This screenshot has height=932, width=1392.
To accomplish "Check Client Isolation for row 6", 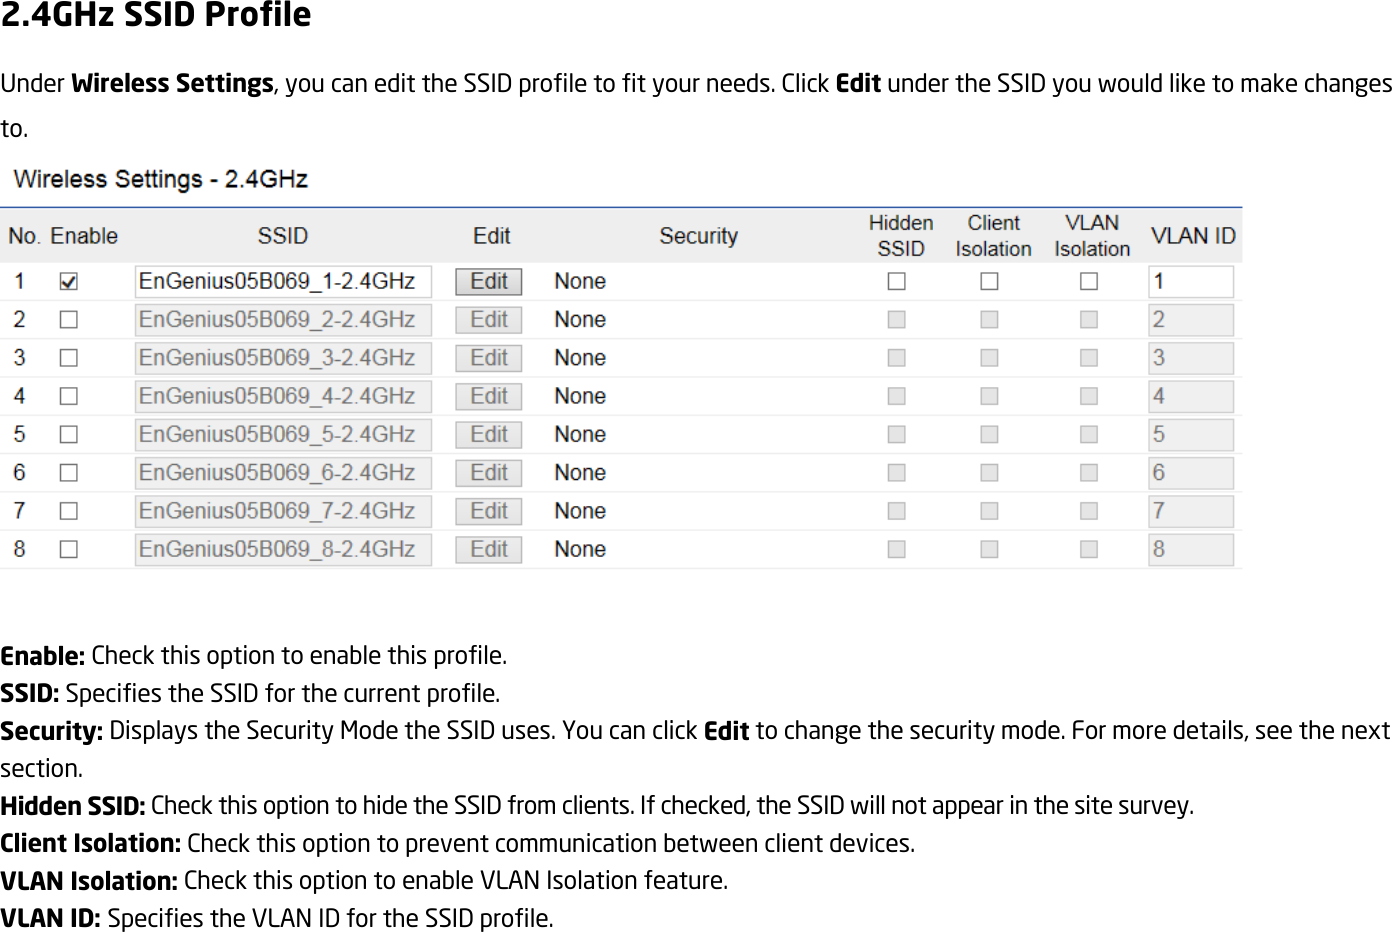I will 989,473.
